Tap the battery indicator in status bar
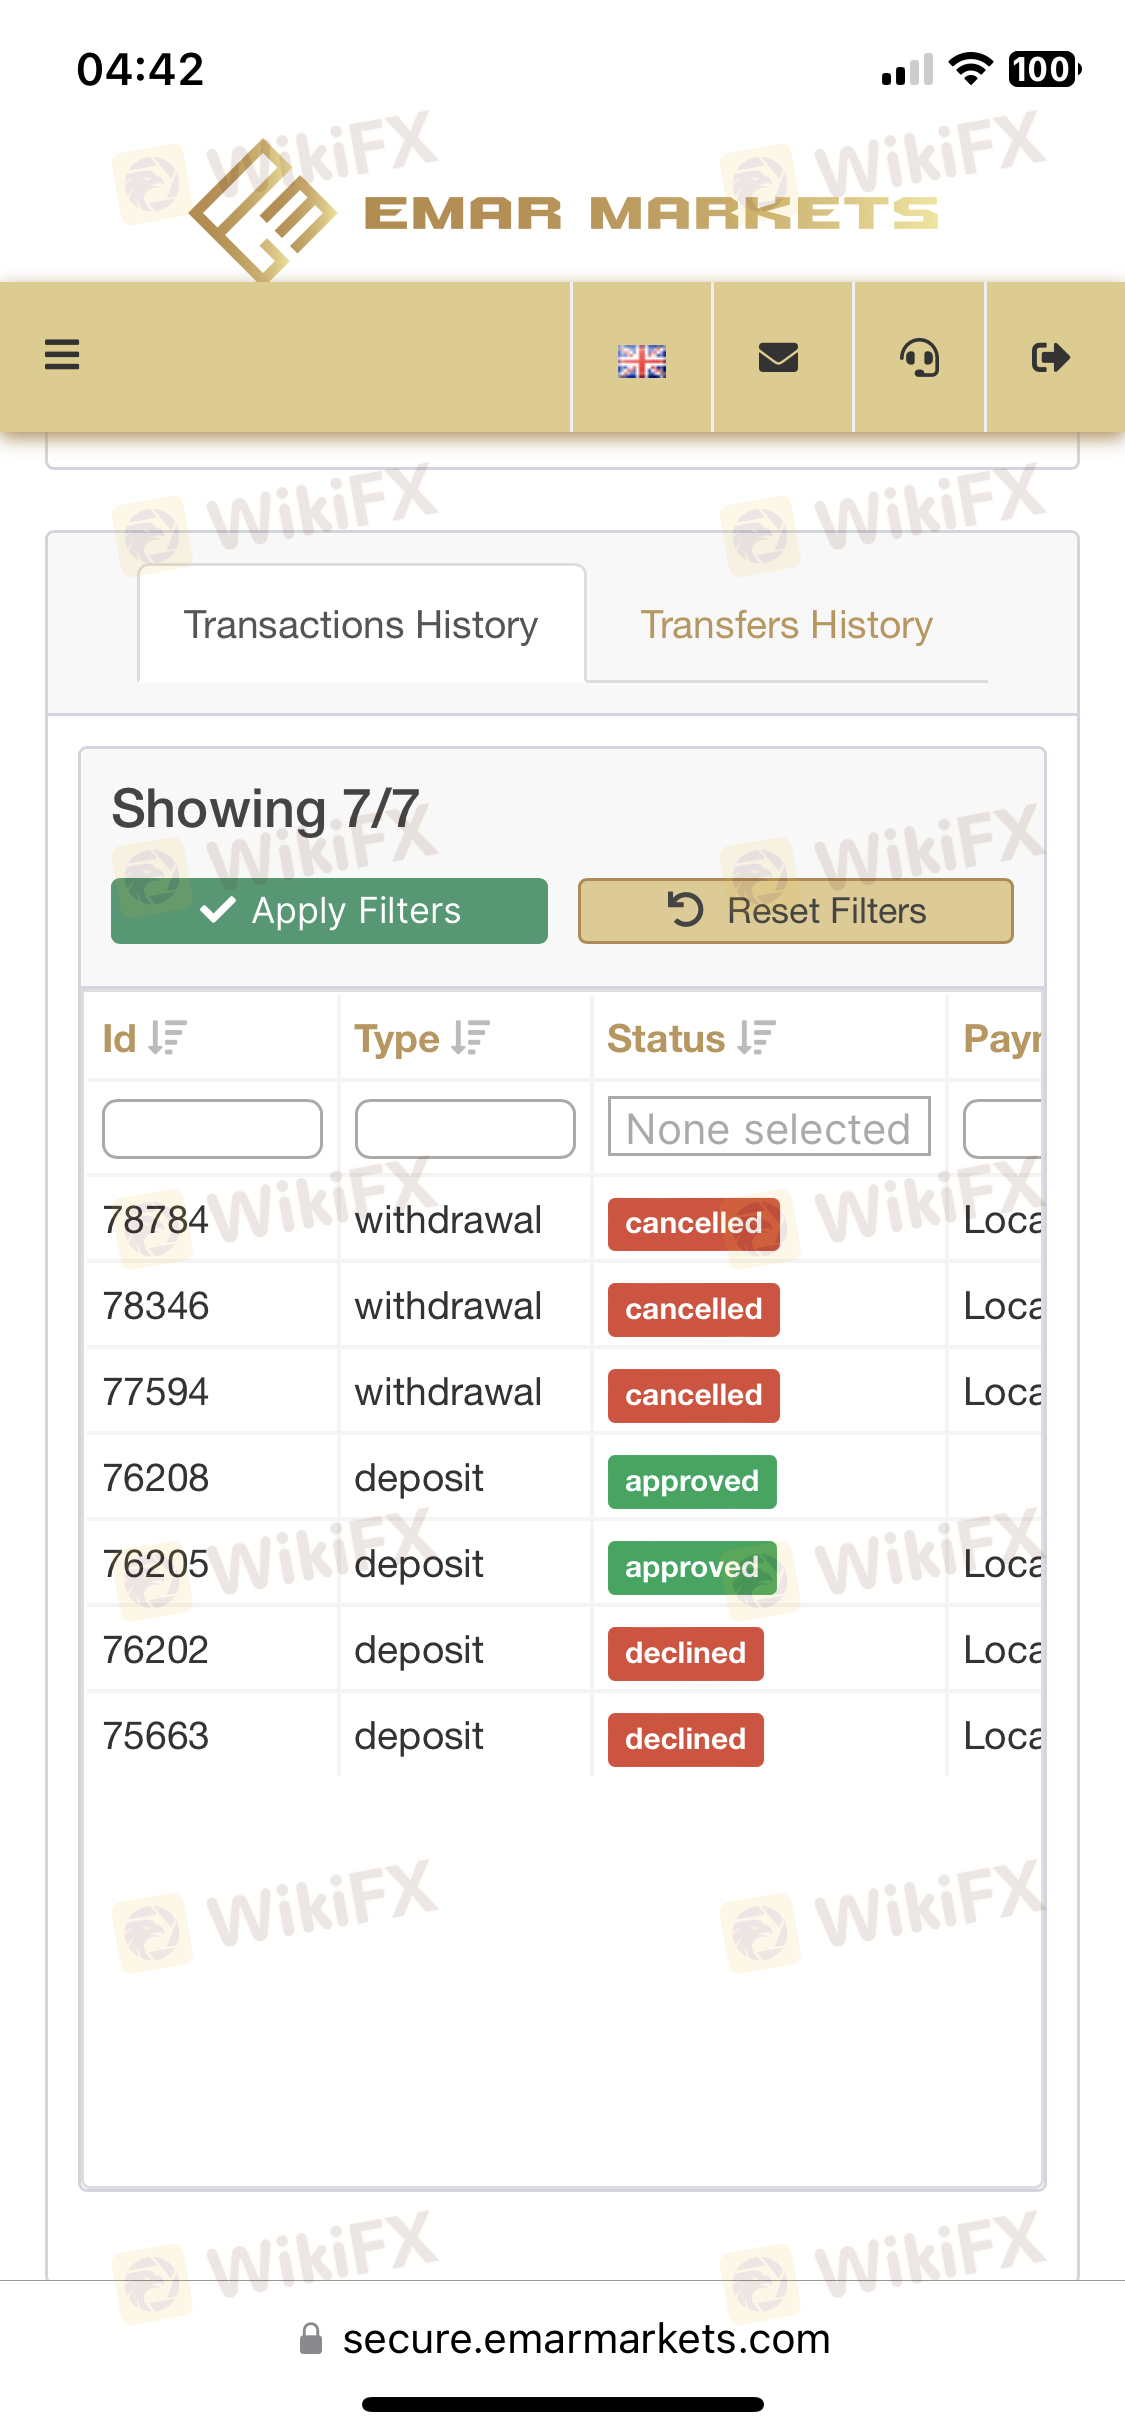This screenshot has width=1125, height=2436. 1045,69
